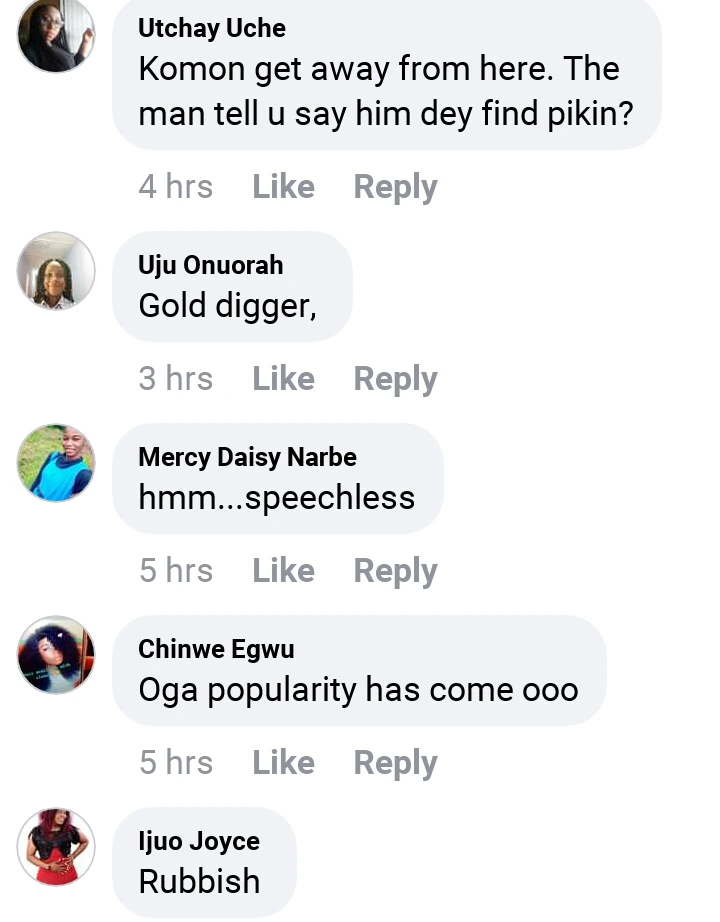Open Ijuo Joyce's profile picture
This screenshot has width=720, height=922.
click(57, 847)
